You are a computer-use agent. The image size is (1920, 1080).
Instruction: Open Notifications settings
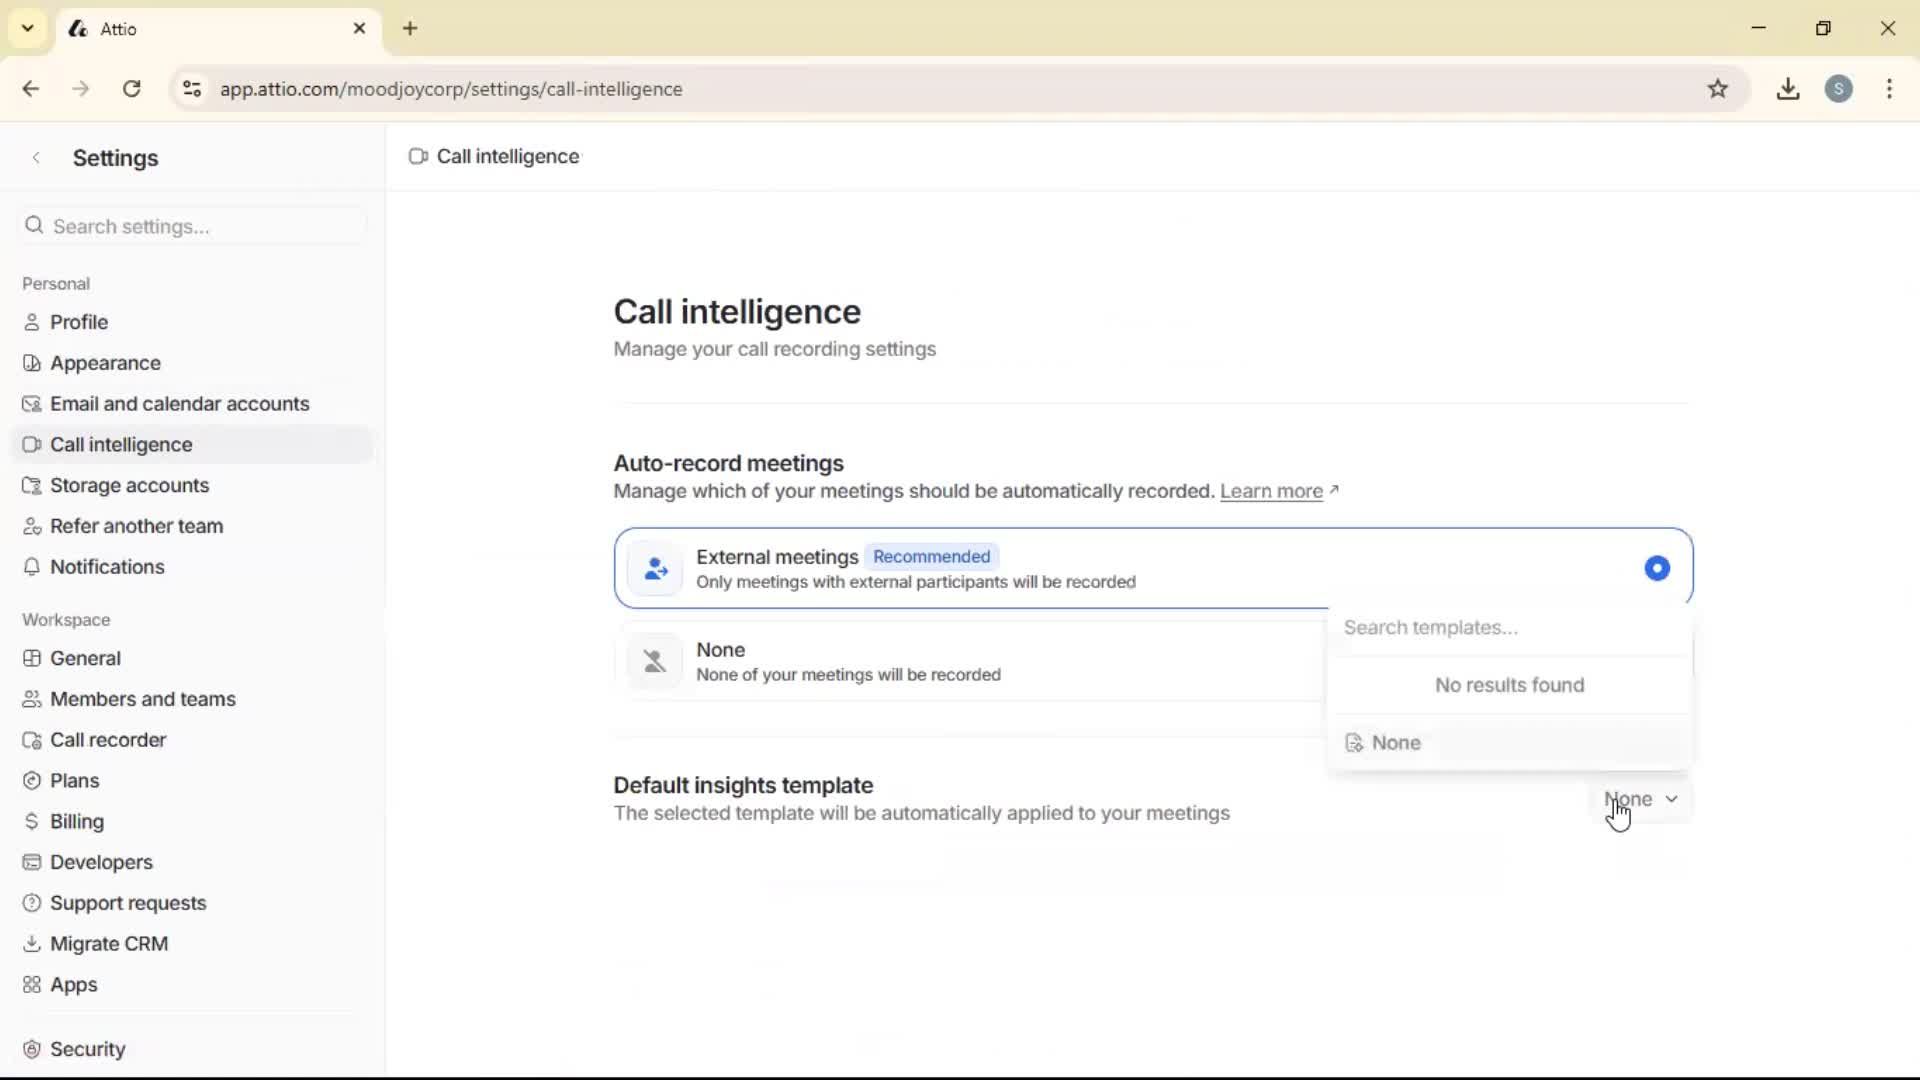(107, 566)
